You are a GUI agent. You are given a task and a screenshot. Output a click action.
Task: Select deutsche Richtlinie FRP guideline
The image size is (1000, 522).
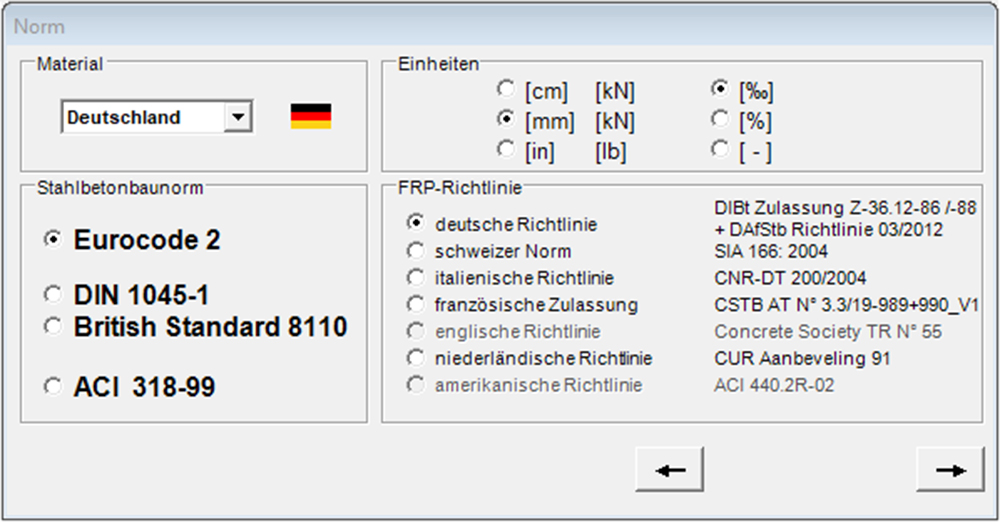pos(416,223)
